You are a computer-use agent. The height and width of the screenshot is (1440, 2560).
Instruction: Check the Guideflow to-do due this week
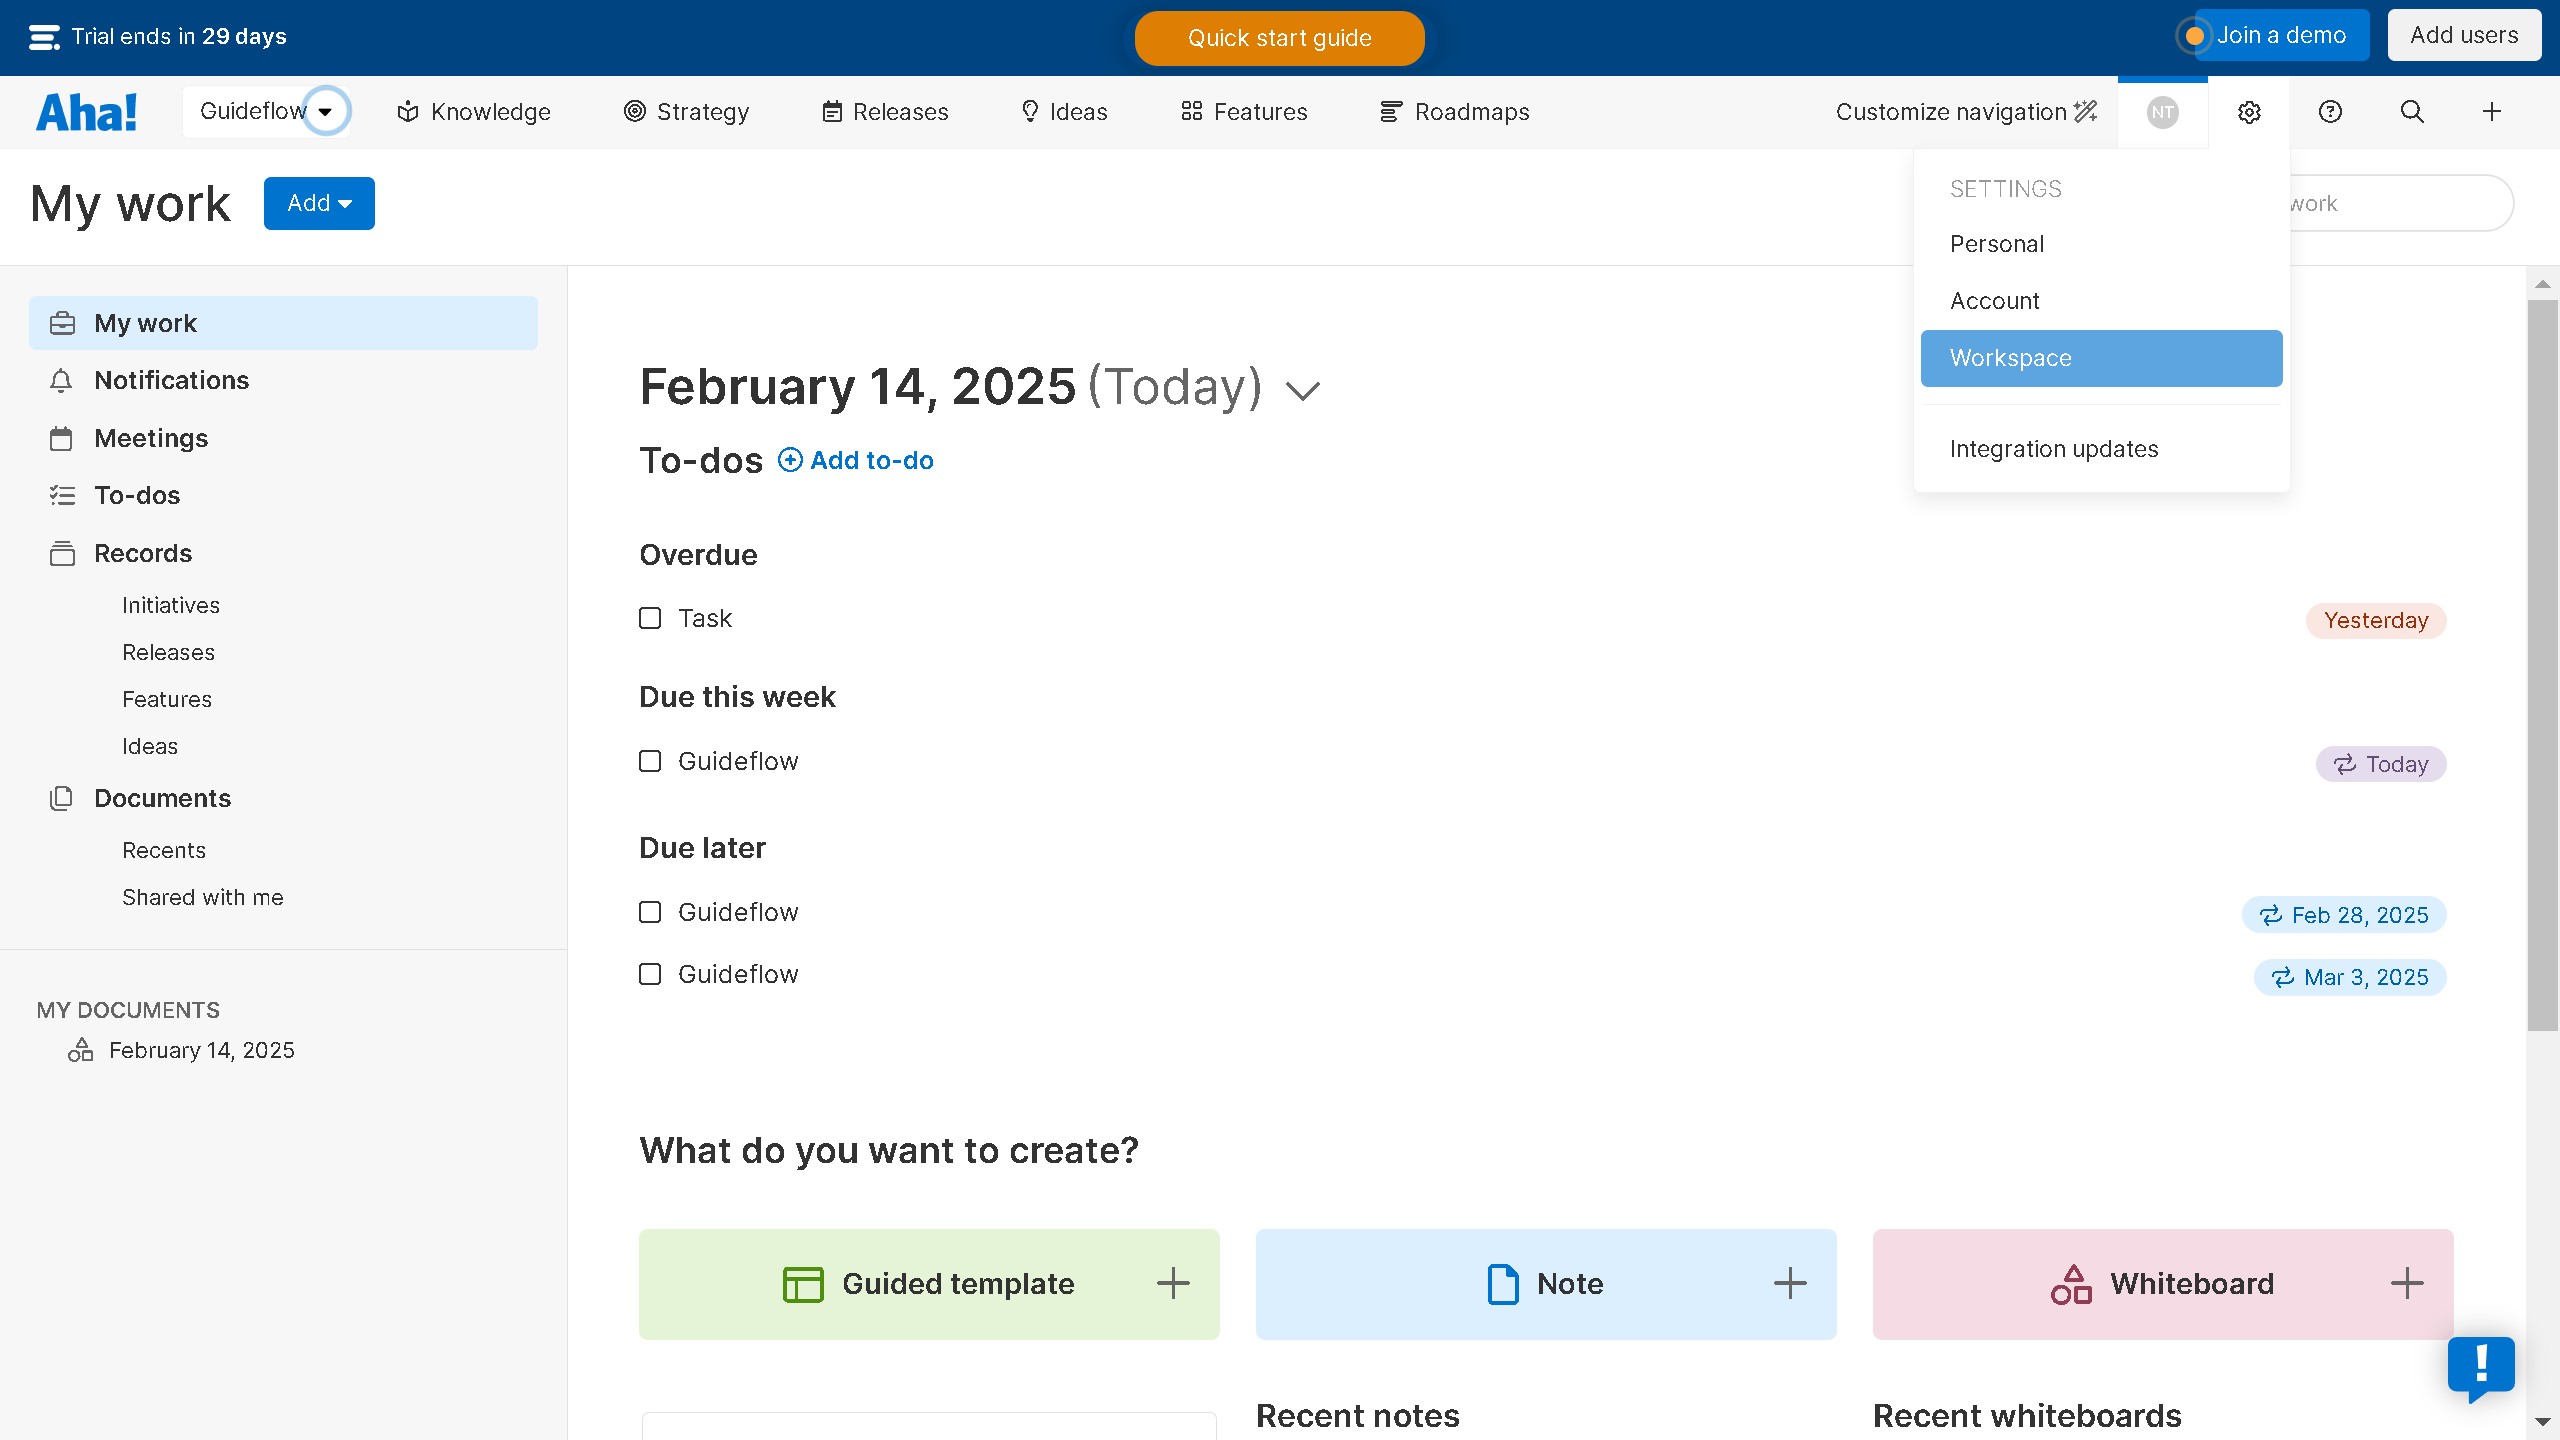[650, 761]
